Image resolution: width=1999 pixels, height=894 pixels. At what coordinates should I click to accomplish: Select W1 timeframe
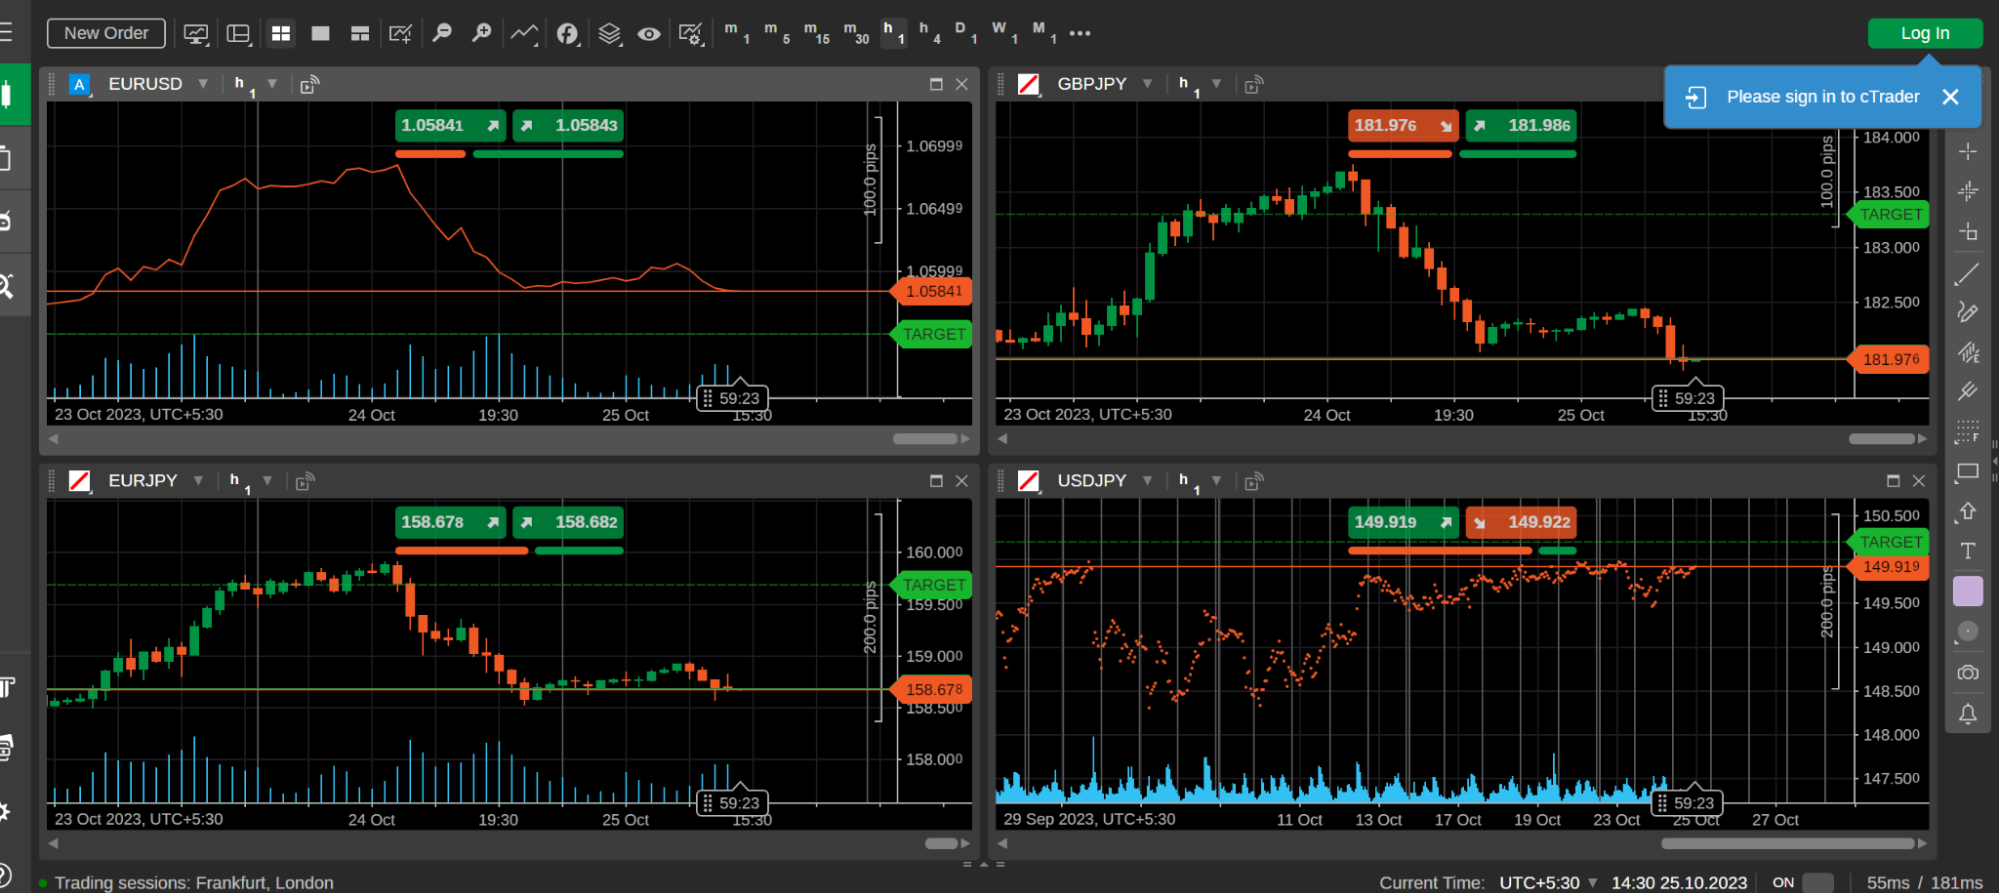tap(1004, 32)
